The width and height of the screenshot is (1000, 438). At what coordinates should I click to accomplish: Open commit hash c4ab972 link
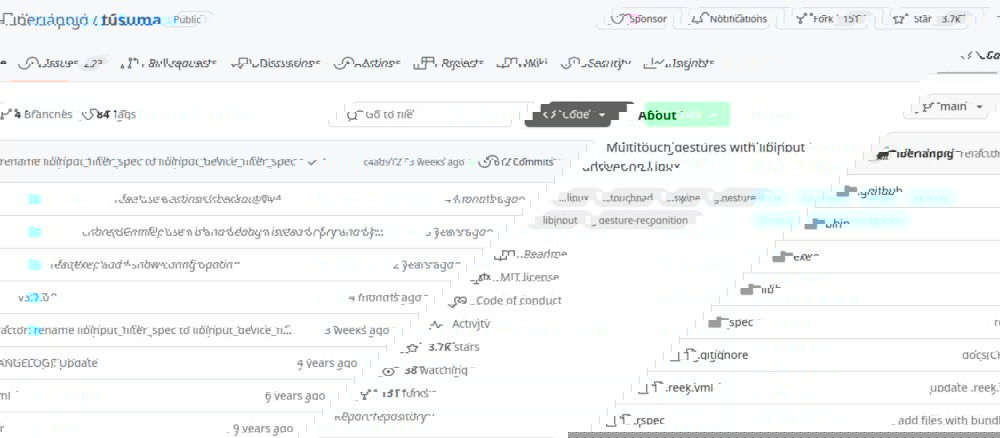pyautogui.click(x=383, y=162)
